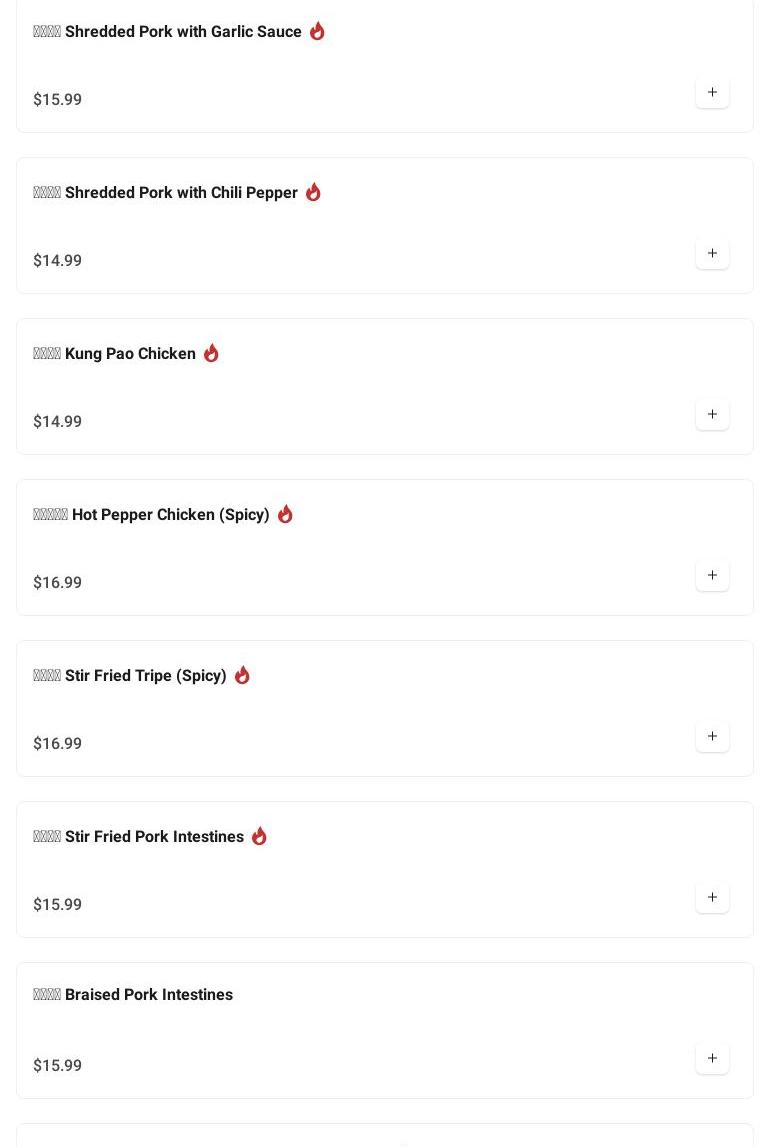Click flame icon next to Hot Pepper Chicken
This screenshot has width=770, height=1147.
pos(285,514)
